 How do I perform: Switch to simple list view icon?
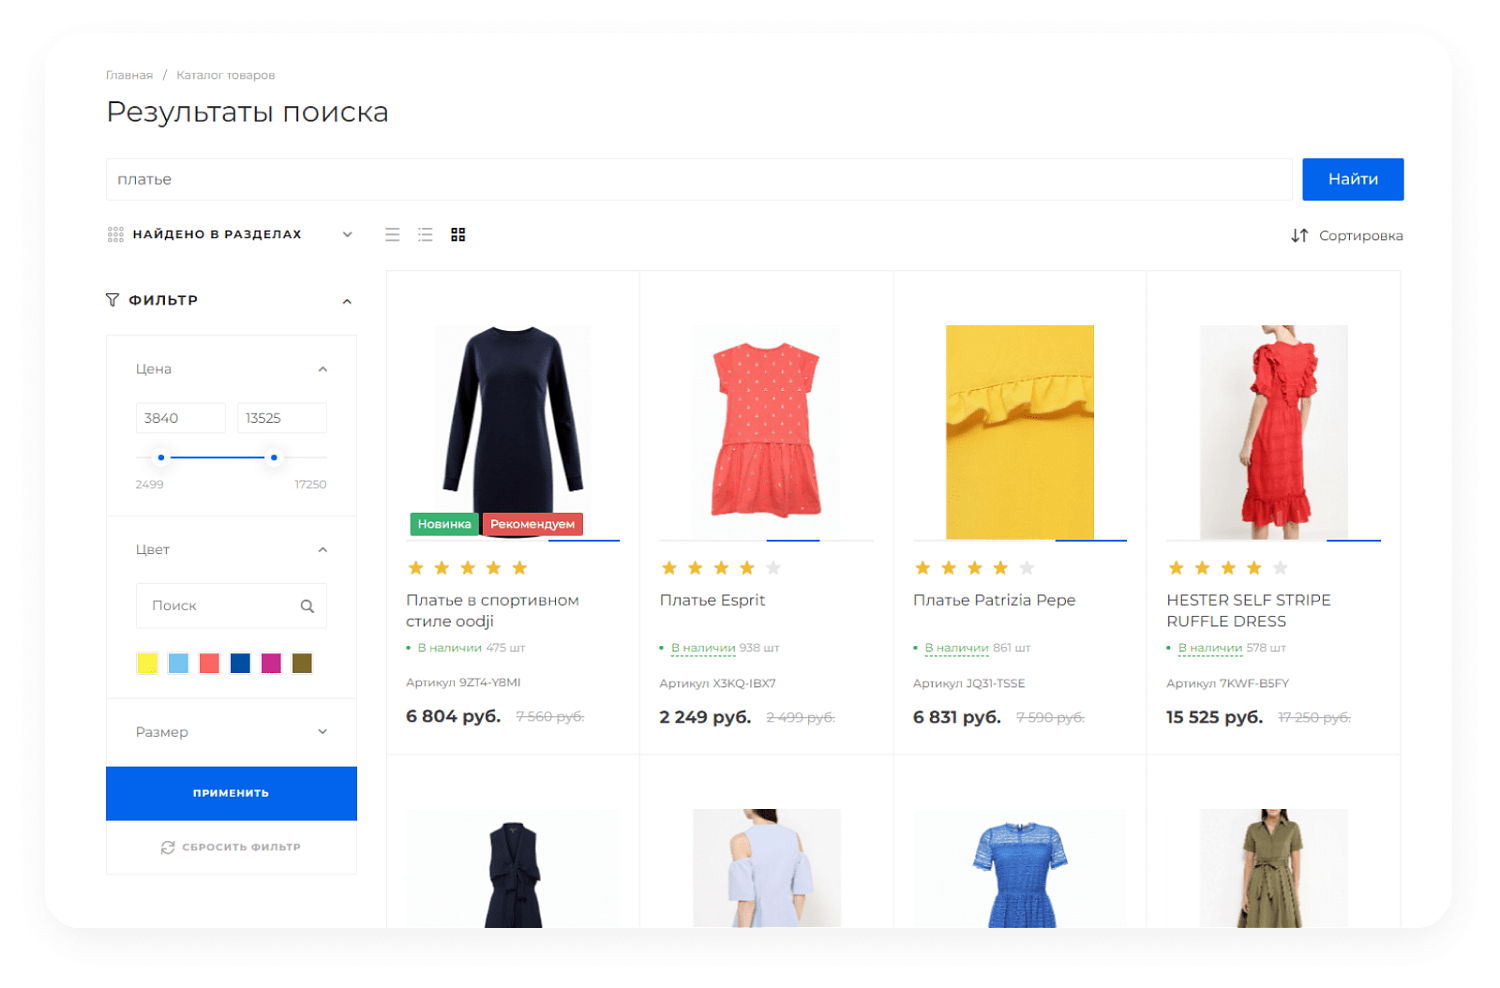point(392,235)
